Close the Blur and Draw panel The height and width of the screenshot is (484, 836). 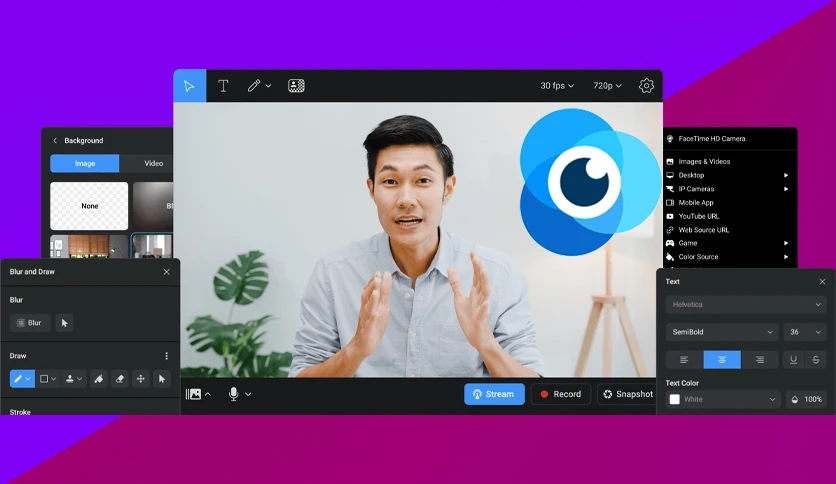tap(166, 272)
